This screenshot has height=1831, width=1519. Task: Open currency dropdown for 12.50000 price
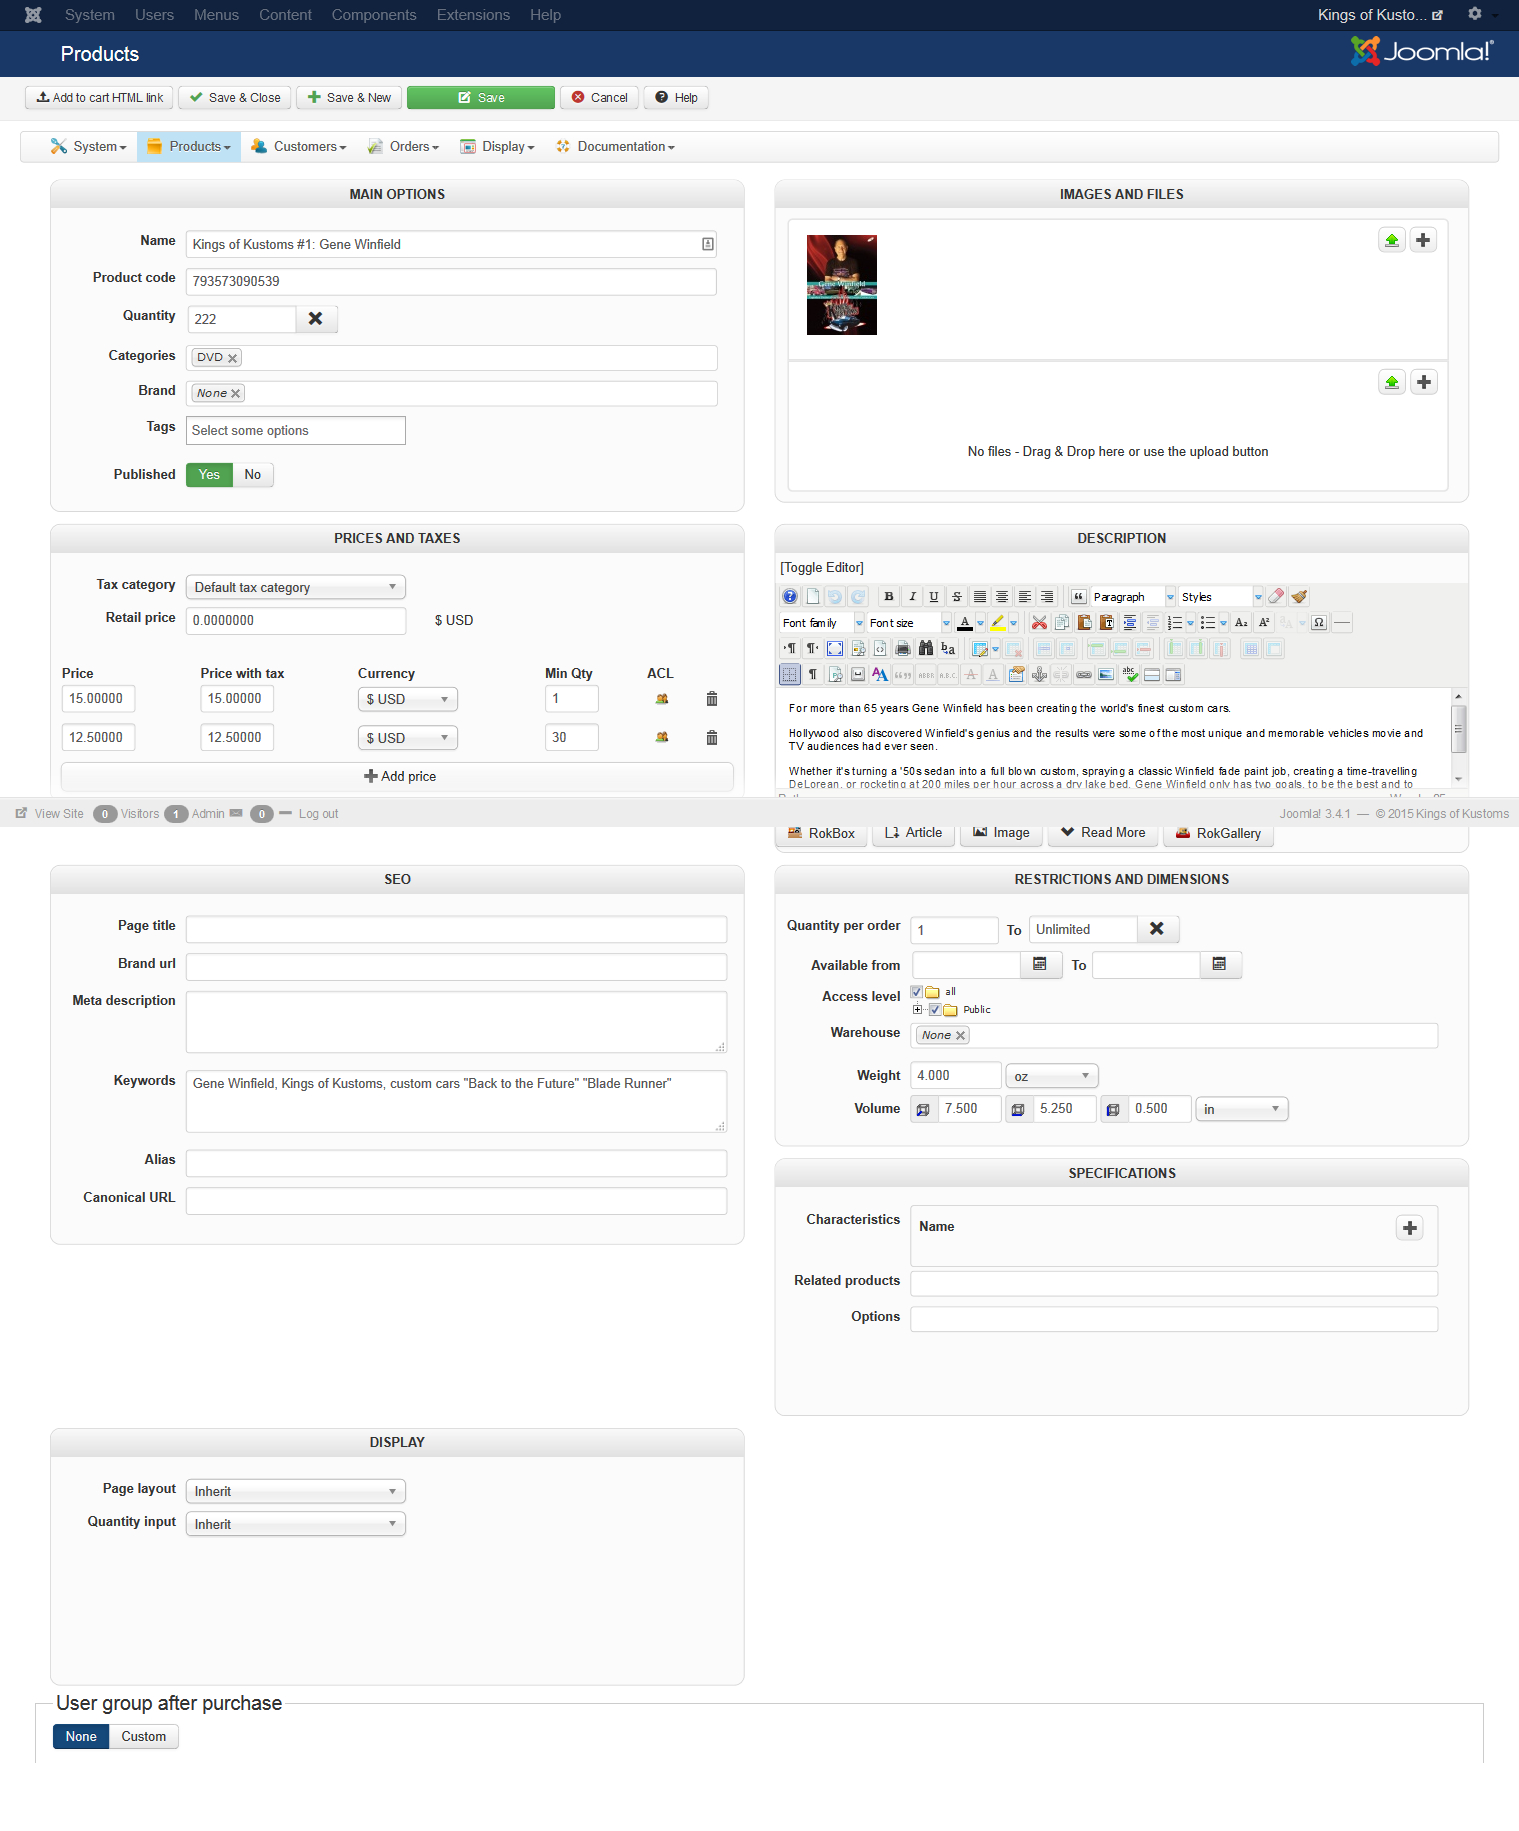point(408,738)
